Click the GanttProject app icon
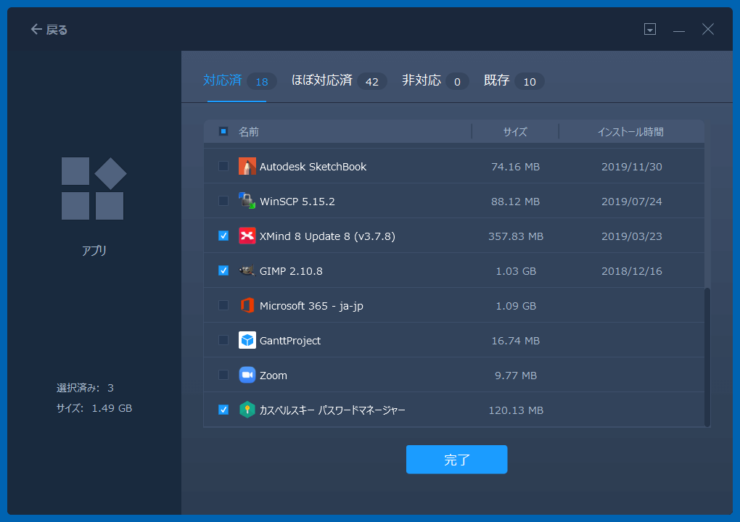Viewport: 740px width, 522px height. (247, 340)
